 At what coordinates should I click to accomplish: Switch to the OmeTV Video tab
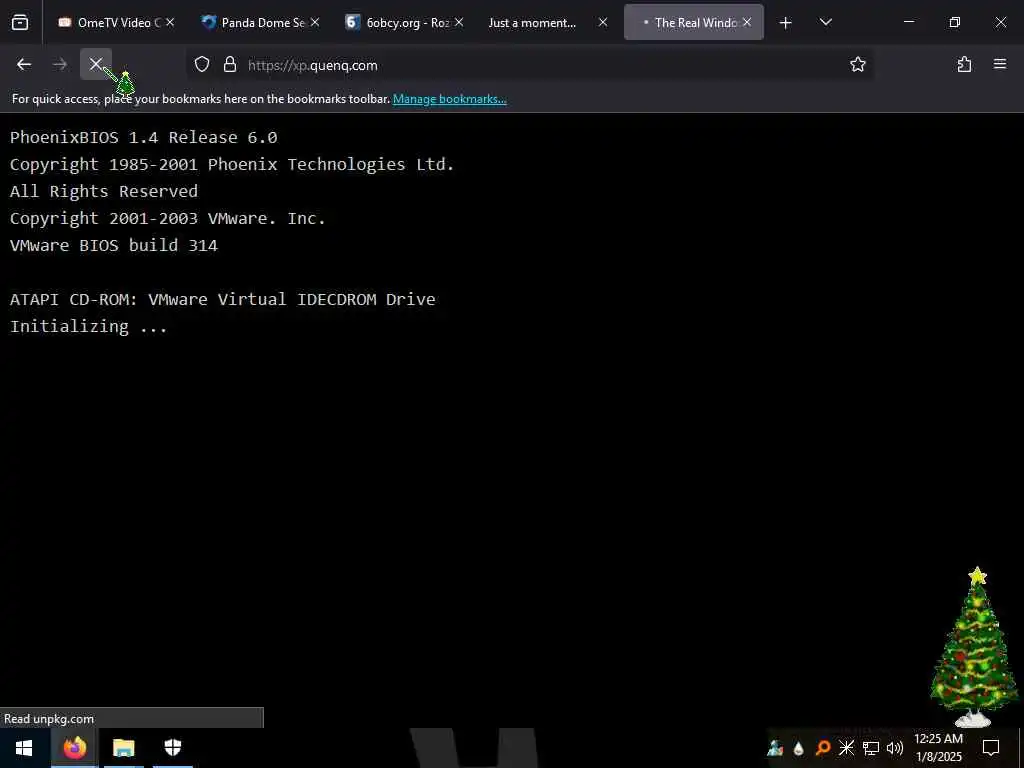(x=116, y=22)
